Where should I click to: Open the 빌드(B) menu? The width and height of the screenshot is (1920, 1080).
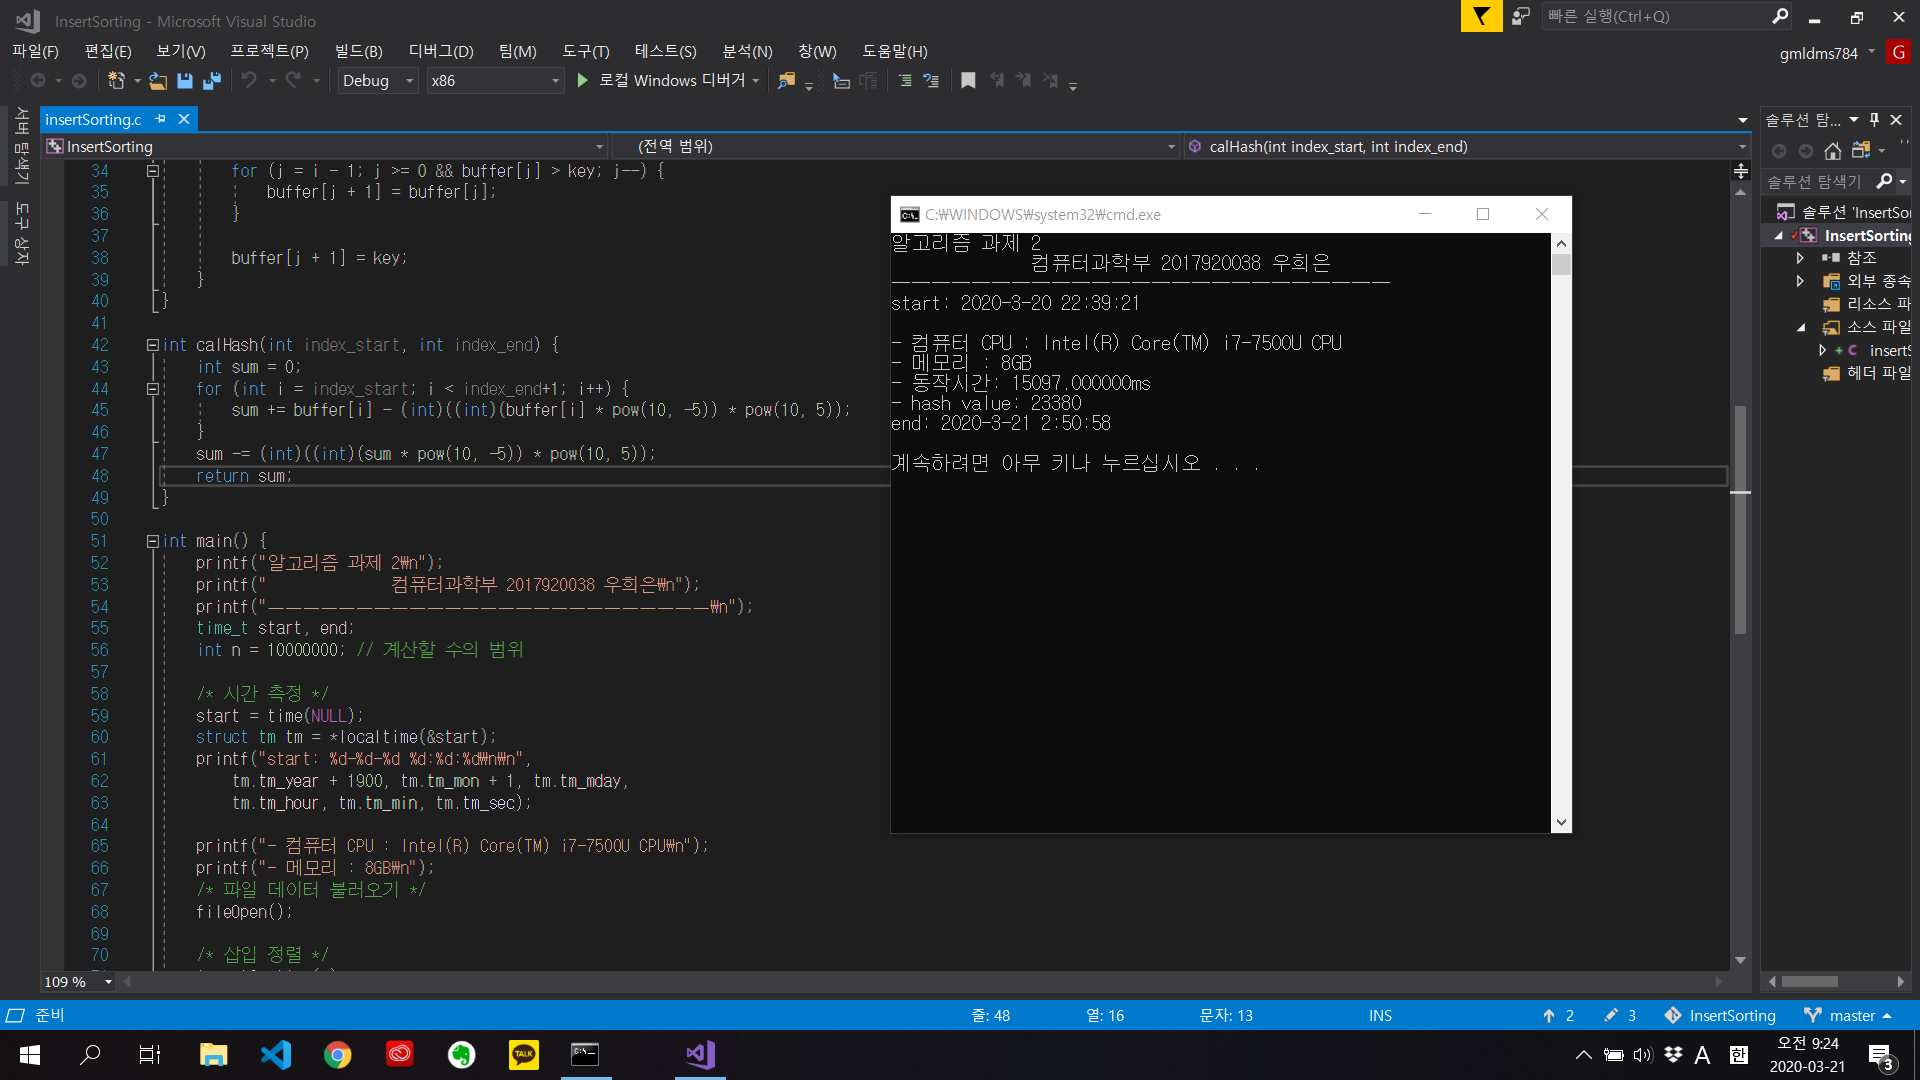click(x=358, y=51)
